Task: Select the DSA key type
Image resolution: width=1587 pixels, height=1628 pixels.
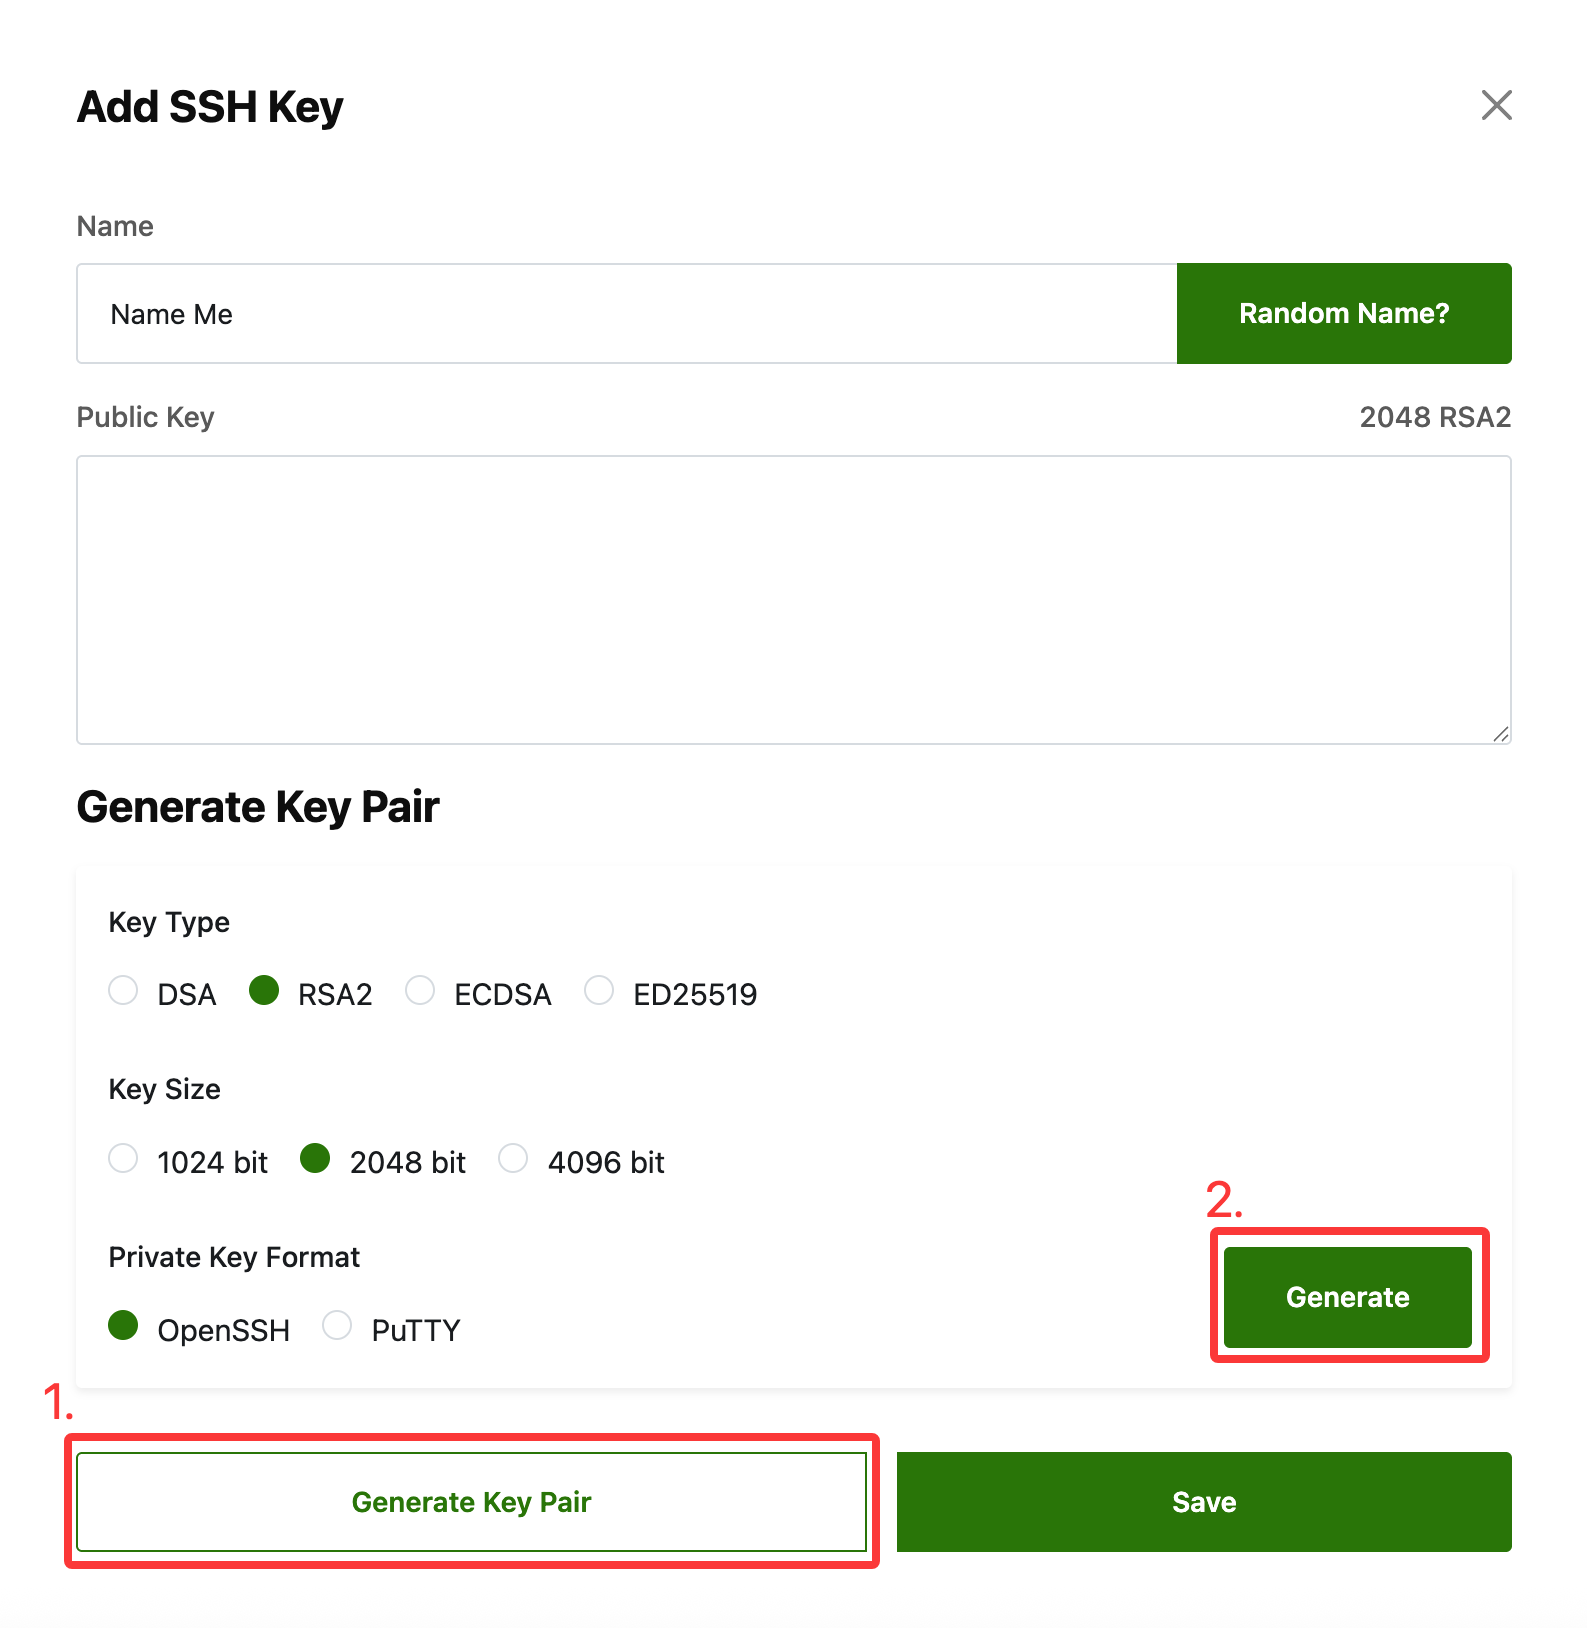Action: click(123, 991)
